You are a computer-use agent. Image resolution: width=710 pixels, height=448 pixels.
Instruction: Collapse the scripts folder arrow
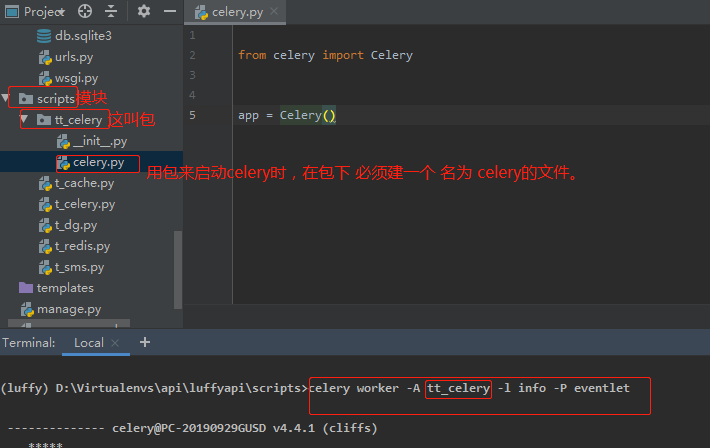click(x=5, y=98)
